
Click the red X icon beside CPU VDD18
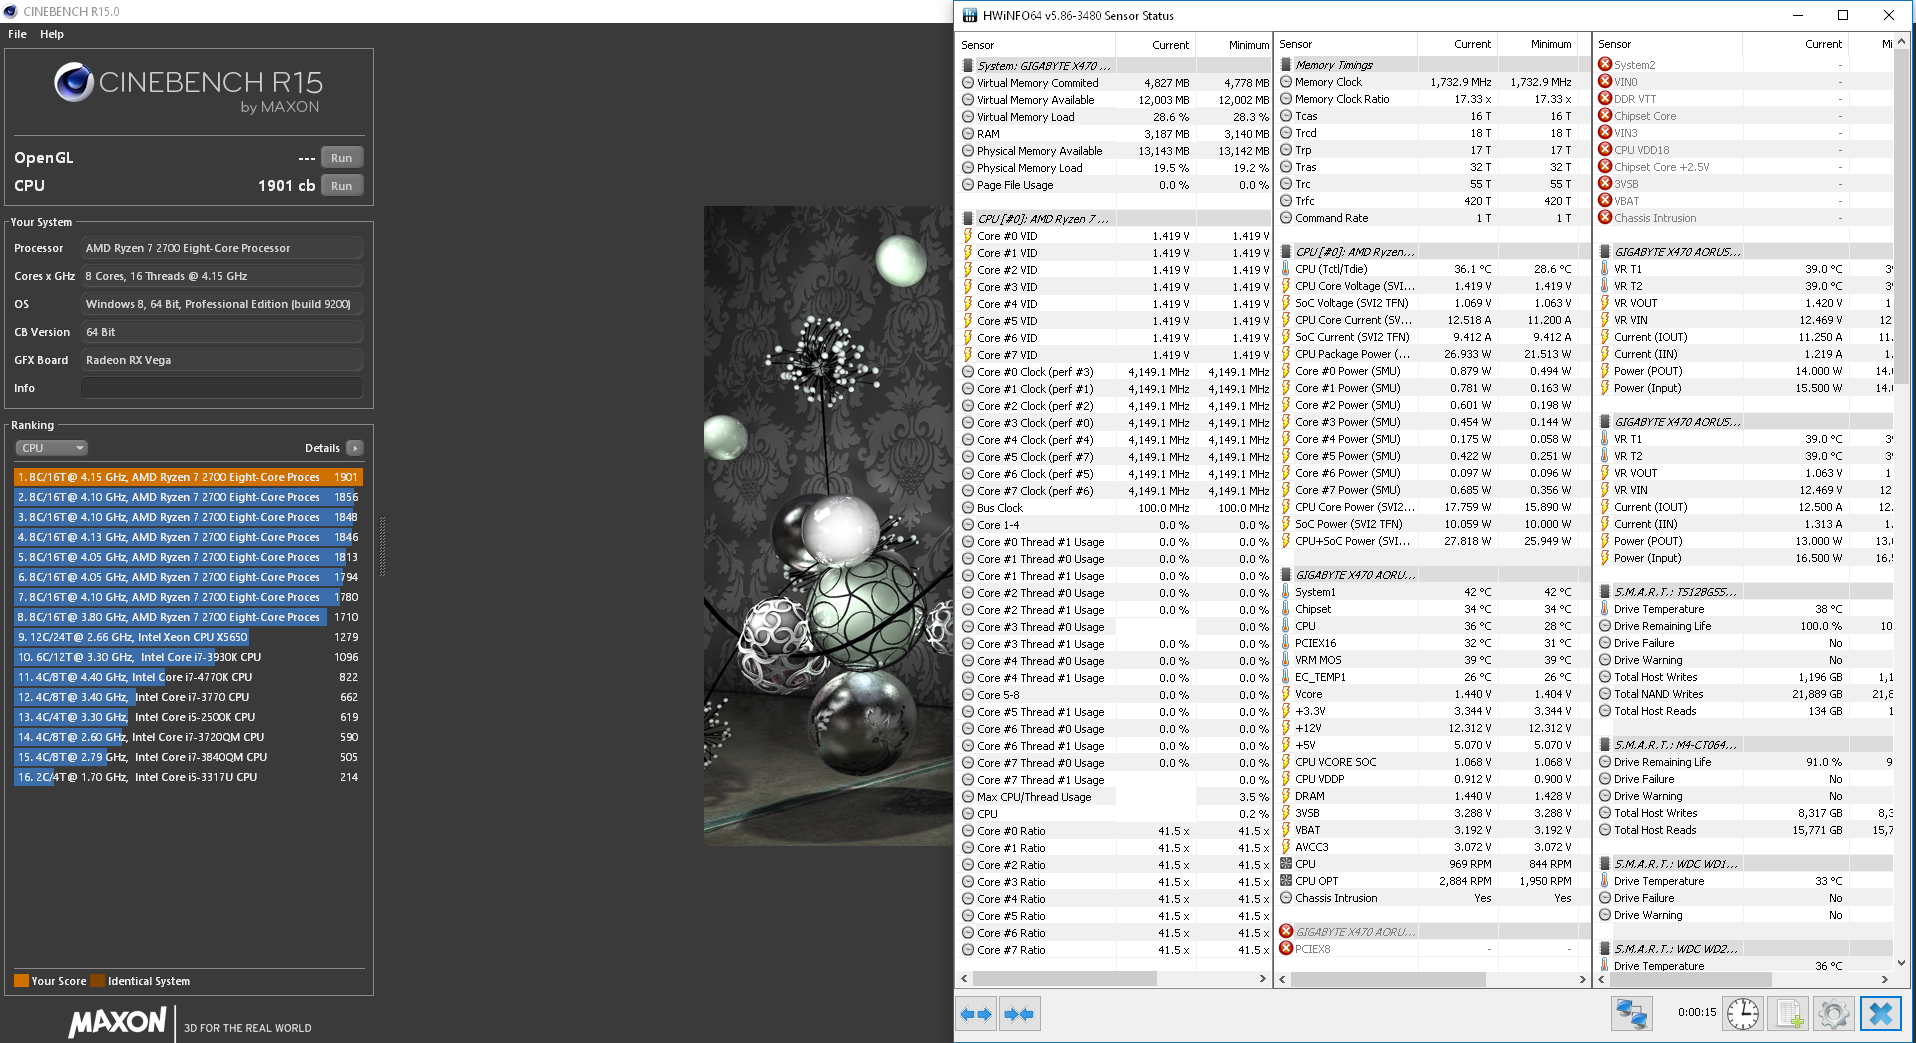point(1605,150)
